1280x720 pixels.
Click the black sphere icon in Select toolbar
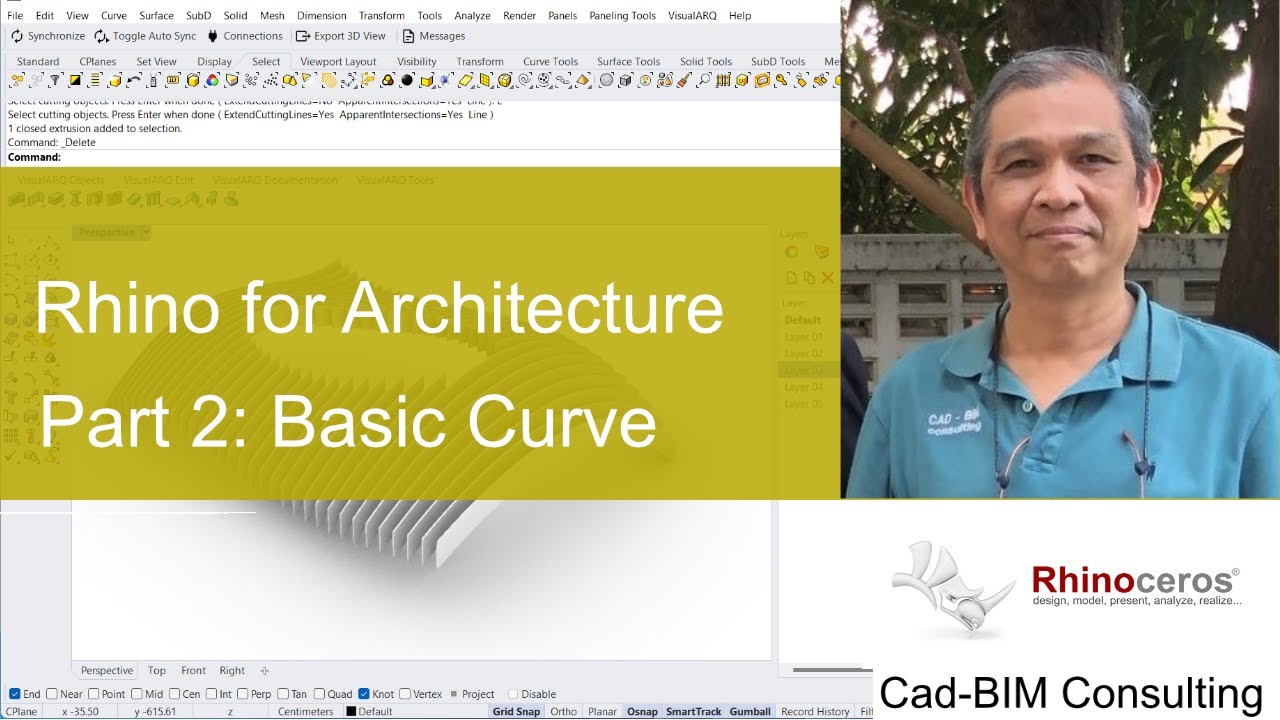[407, 80]
